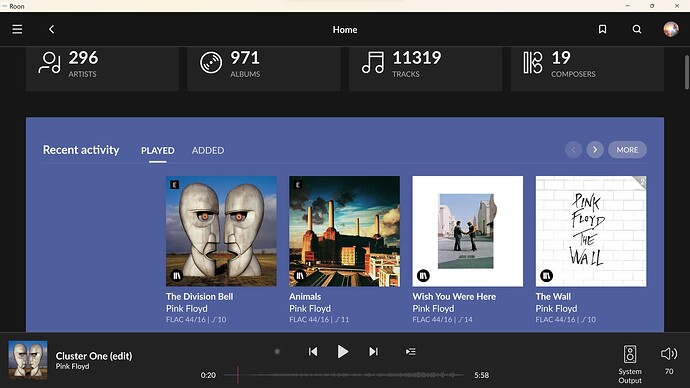This screenshot has width=690, height=388.
Task: Click the signal path dot indicator
Action: pos(277,351)
